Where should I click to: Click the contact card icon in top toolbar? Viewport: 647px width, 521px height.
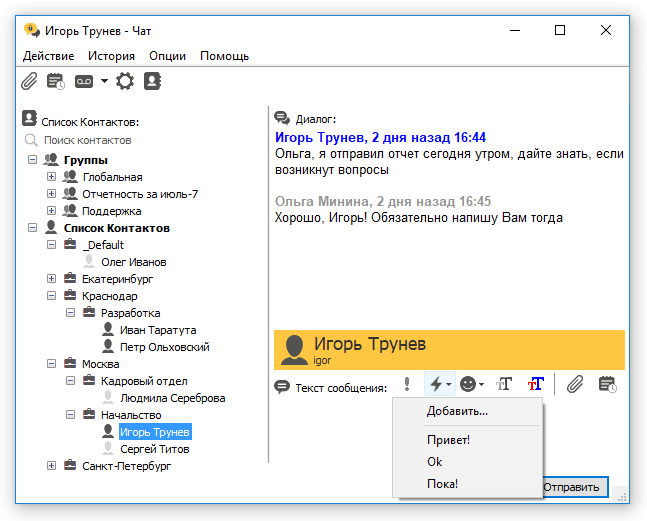pos(152,81)
